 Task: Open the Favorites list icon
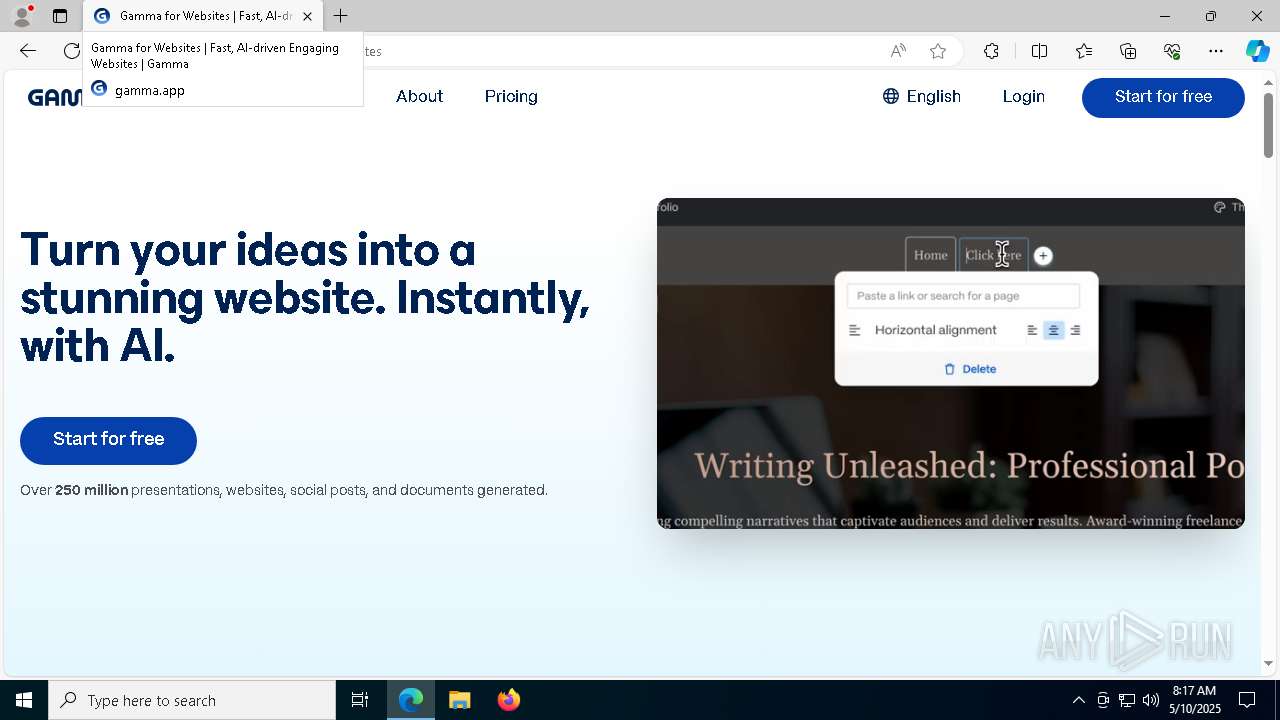(1084, 51)
